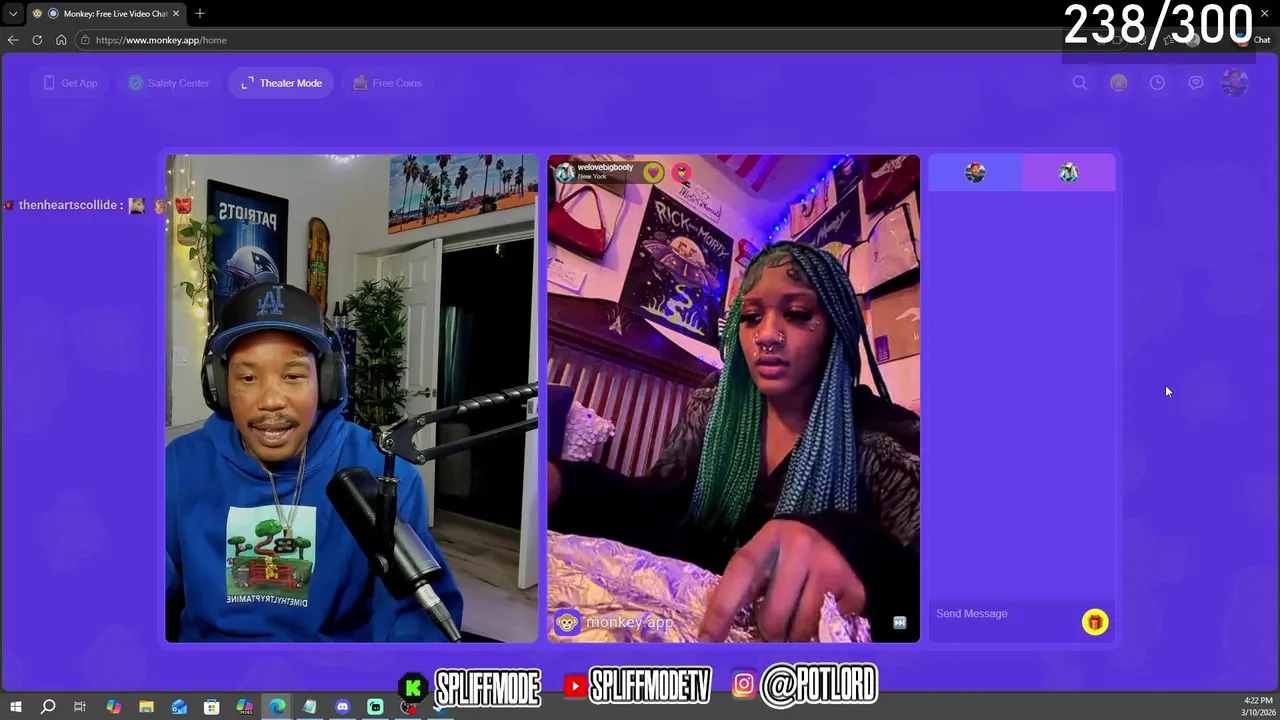1280x720 pixels.
Task: Open the Windows Start menu
Action: [15, 707]
